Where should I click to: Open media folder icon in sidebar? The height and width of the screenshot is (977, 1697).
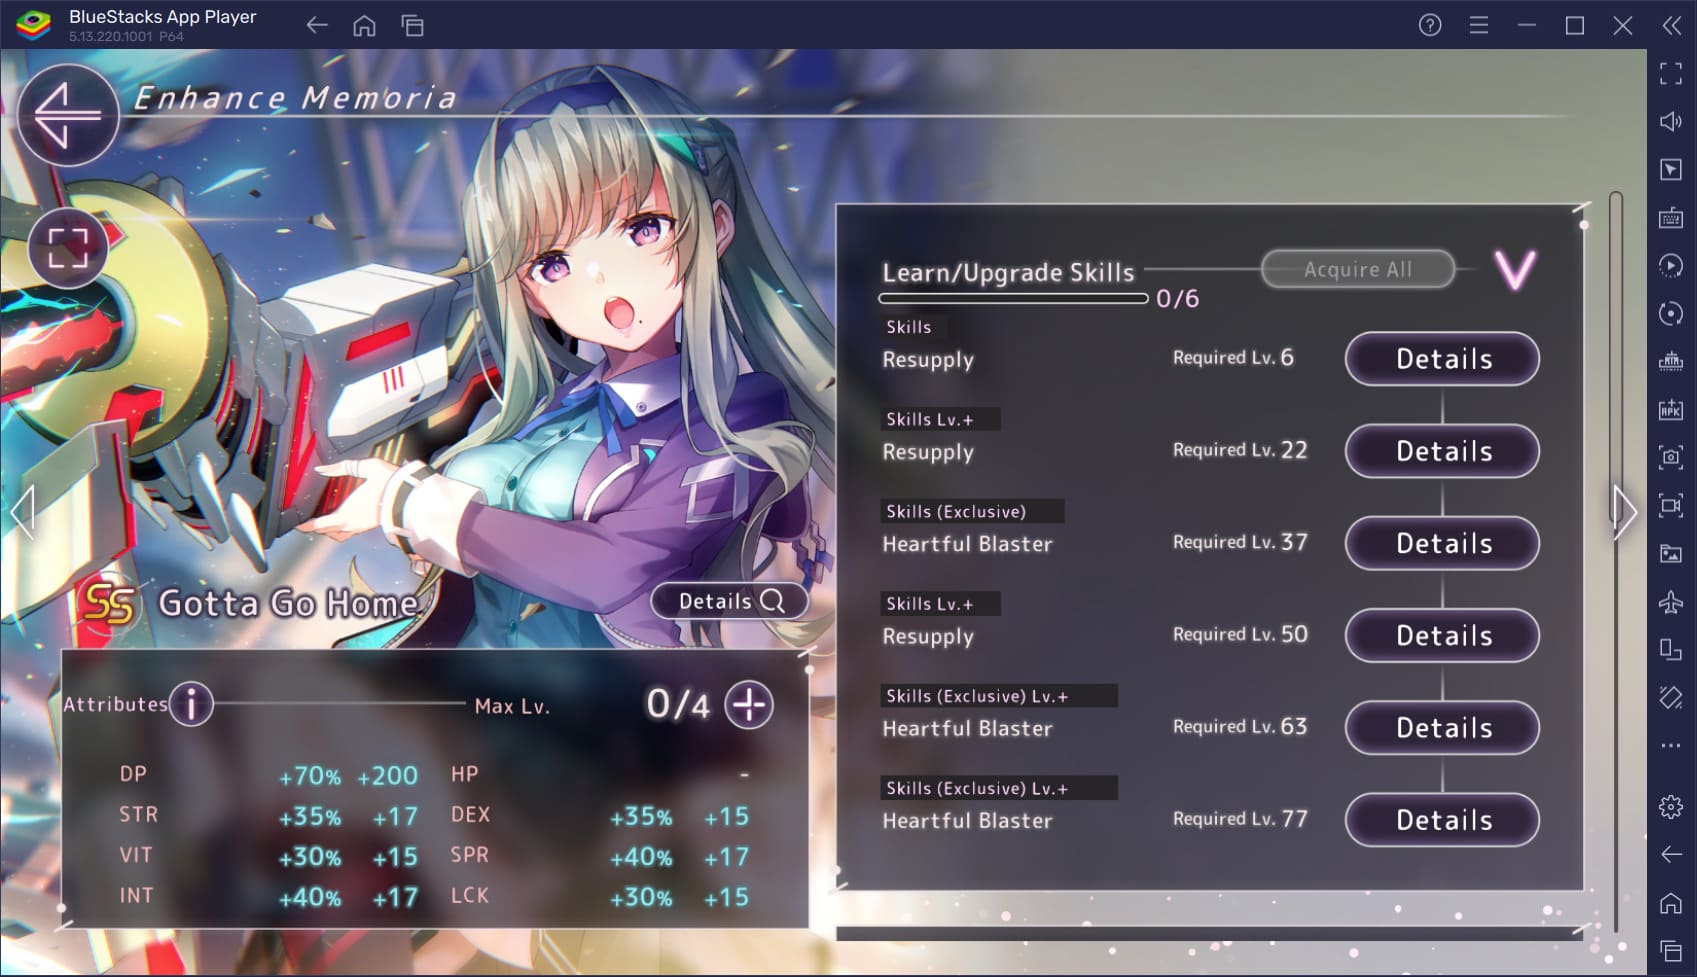click(1670, 553)
